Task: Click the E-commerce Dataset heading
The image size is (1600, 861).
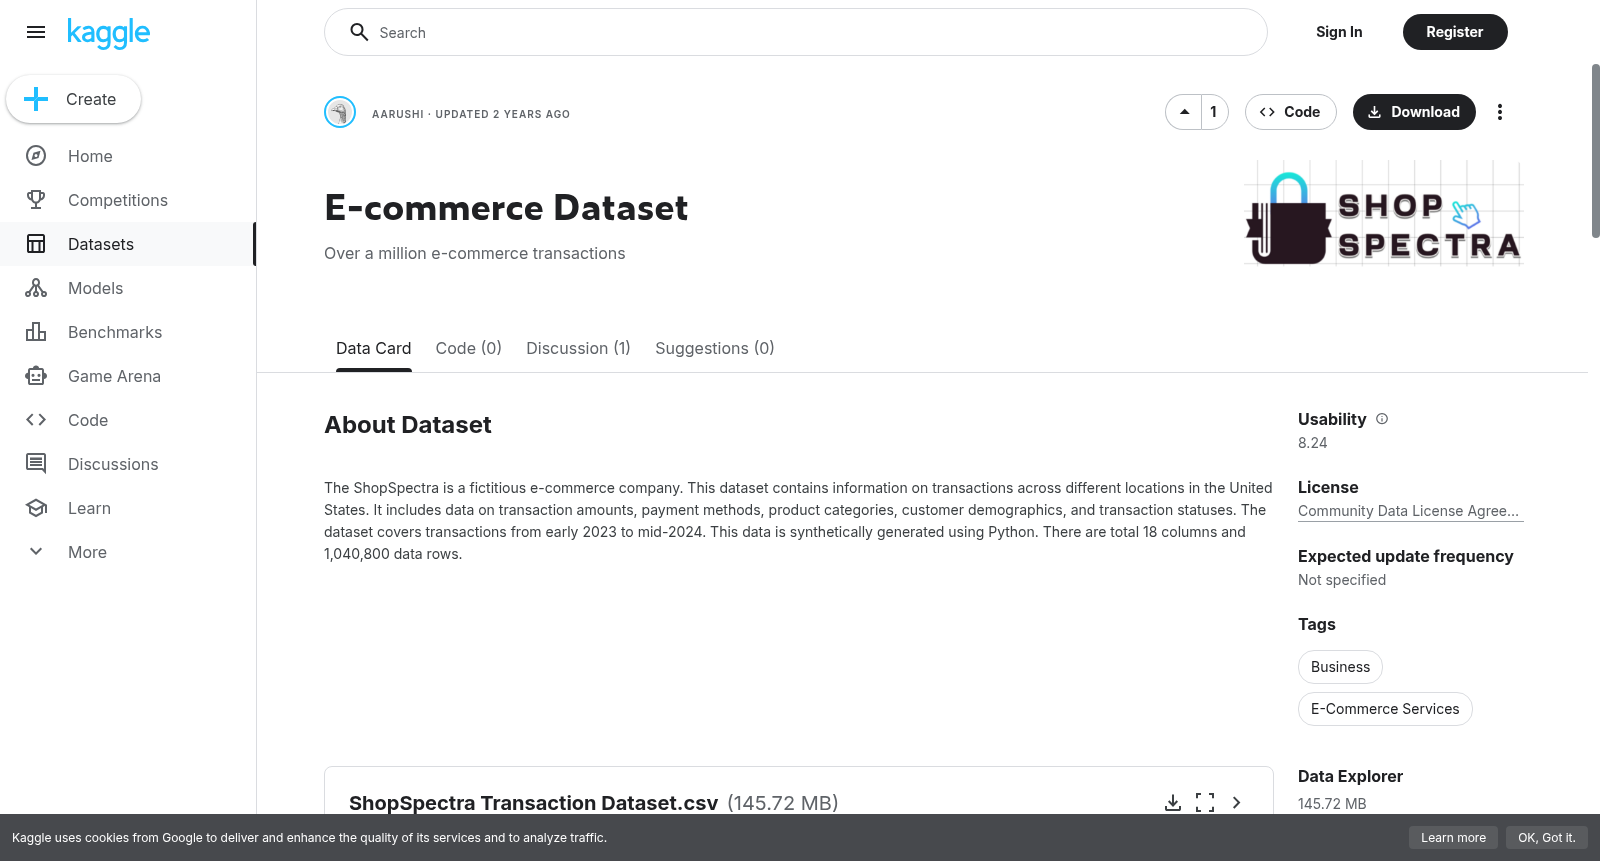Action: [506, 208]
